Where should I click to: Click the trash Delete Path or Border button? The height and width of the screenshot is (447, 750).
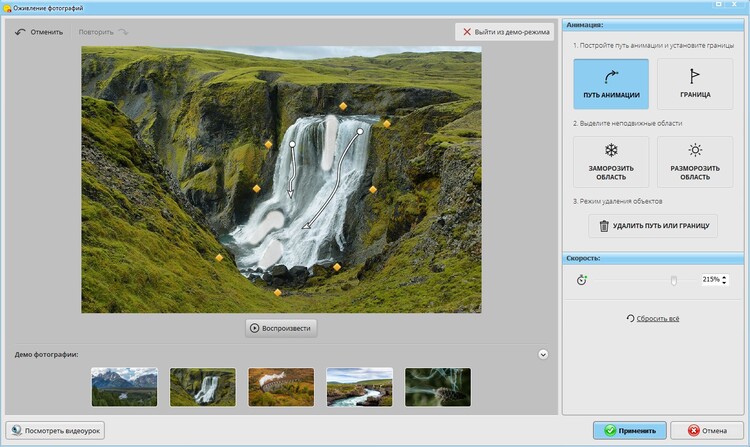tap(652, 226)
